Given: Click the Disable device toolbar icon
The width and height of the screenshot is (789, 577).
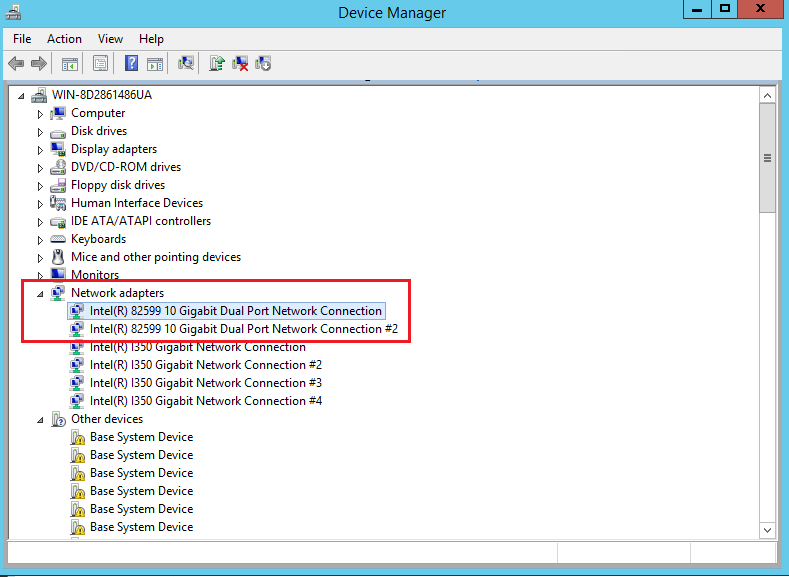Looking at the screenshot, I should (x=263, y=63).
